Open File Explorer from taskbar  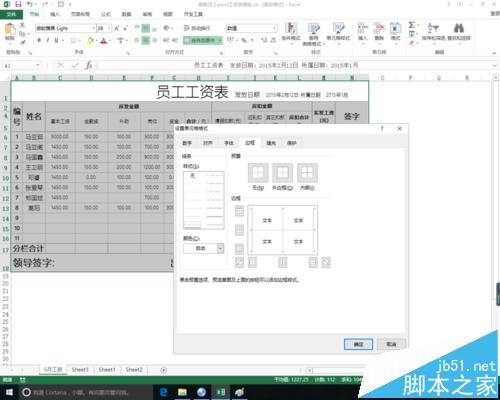(x=182, y=392)
